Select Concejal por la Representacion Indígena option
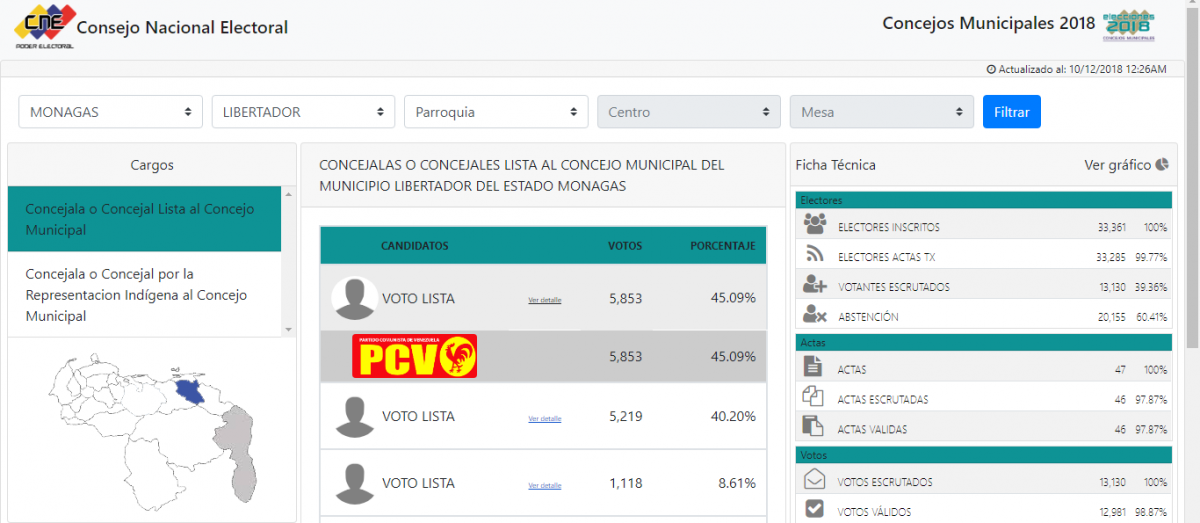1200x523 pixels. point(145,295)
